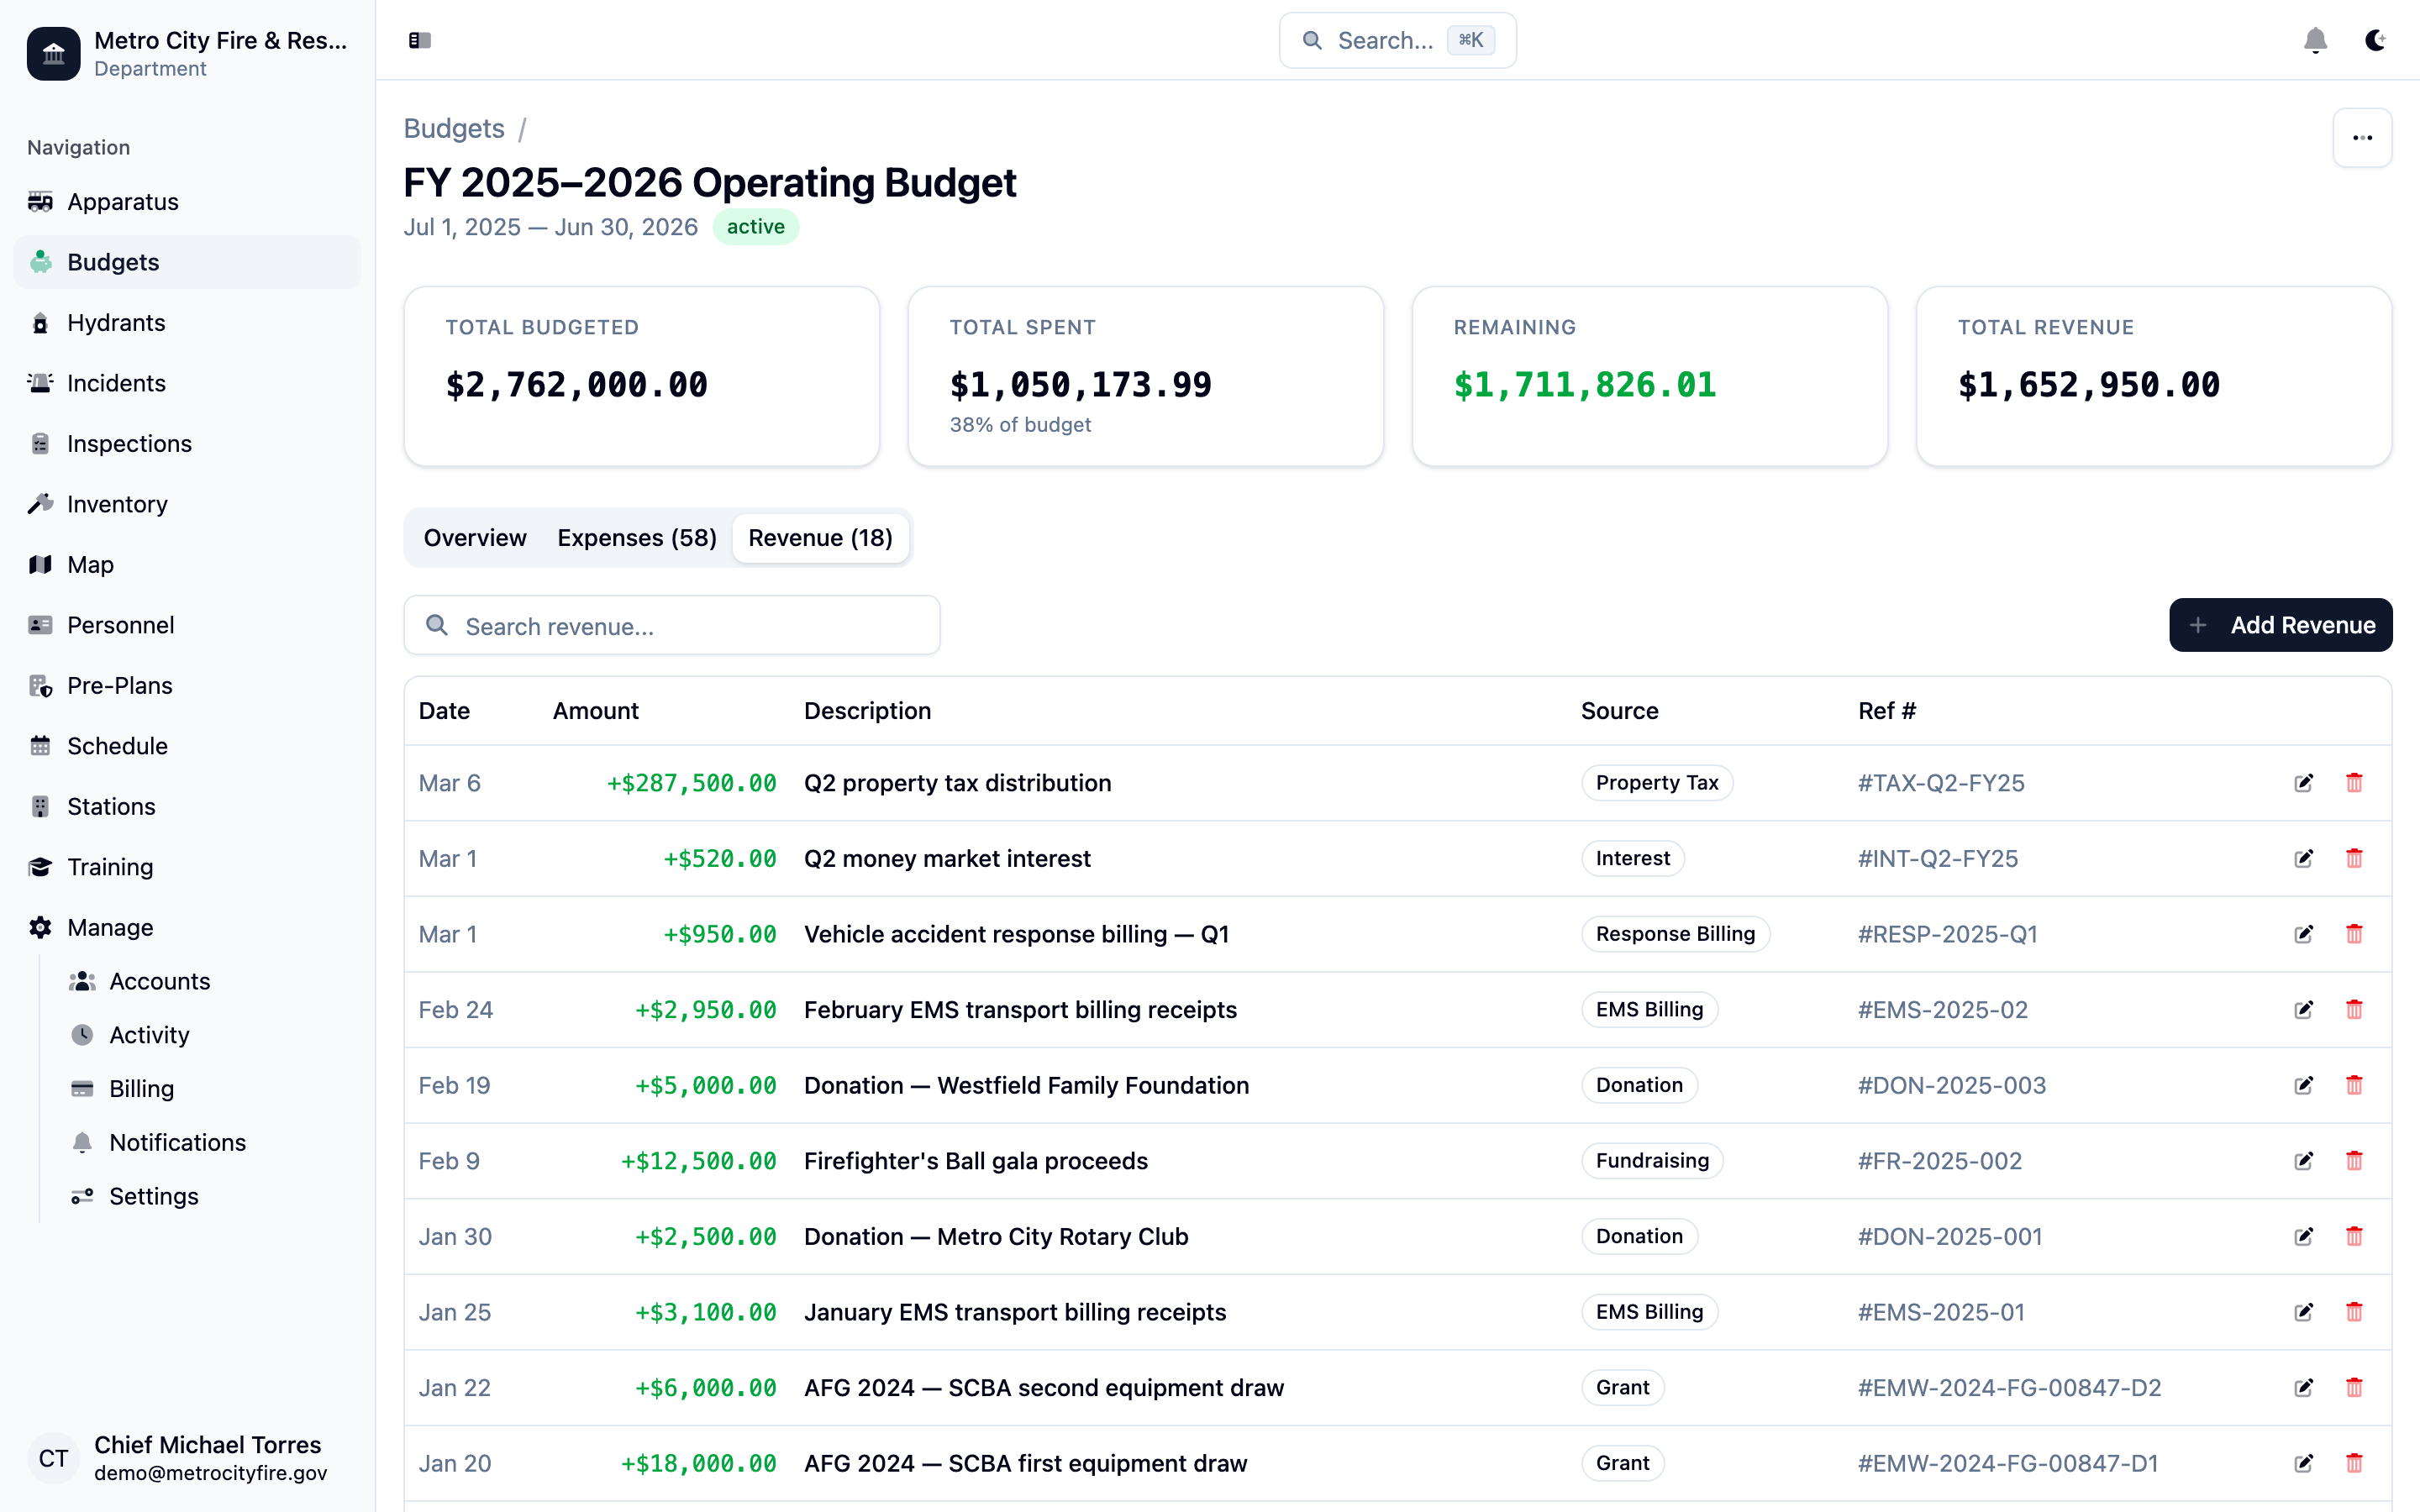Switch to the Expenses tab
Image resolution: width=2420 pixels, height=1512 pixels.
pyautogui.click(x=637, y=537)
